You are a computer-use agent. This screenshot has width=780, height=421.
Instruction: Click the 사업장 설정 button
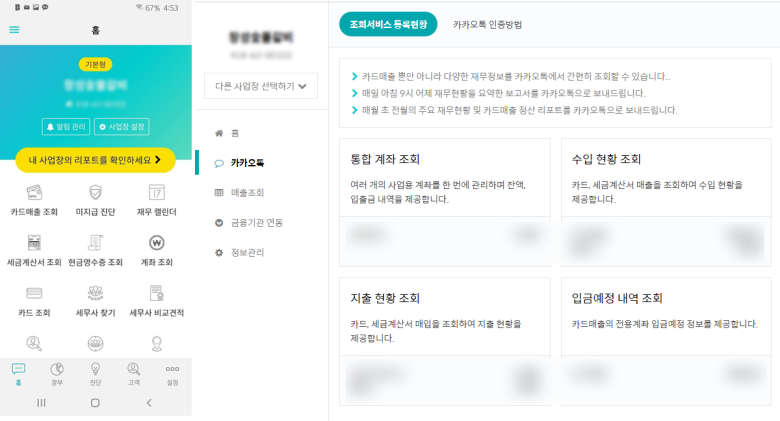click(121, 127)
